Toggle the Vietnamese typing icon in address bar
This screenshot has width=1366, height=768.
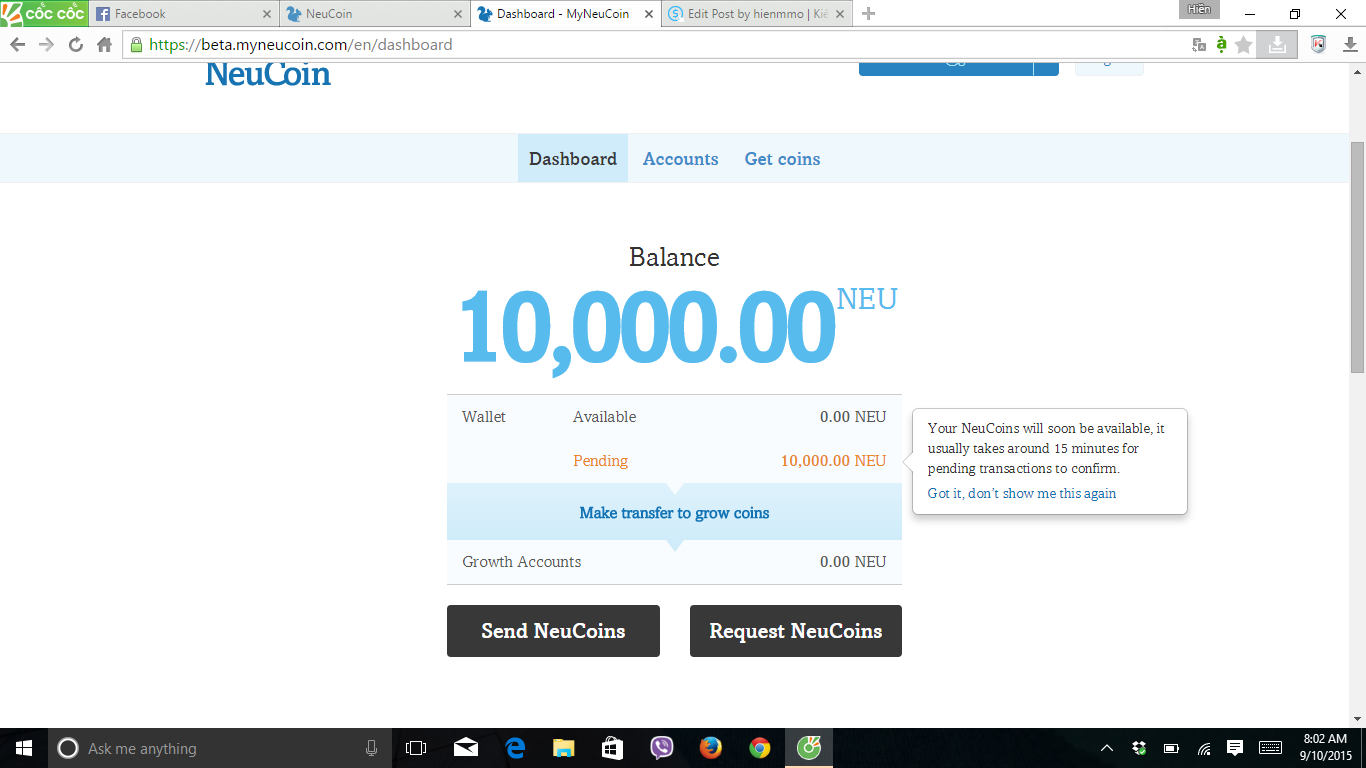[x=1221, y=45]
